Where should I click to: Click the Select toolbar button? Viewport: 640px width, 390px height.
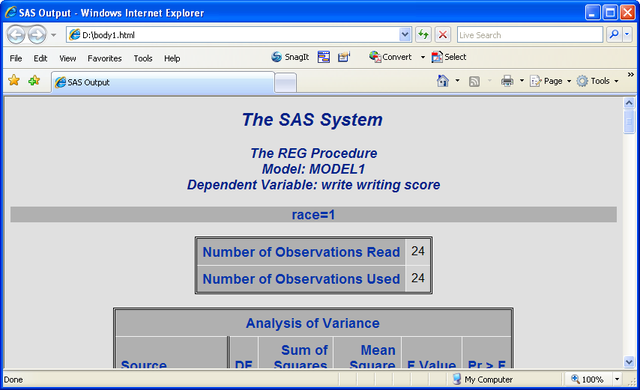click(x=449, y=57)
